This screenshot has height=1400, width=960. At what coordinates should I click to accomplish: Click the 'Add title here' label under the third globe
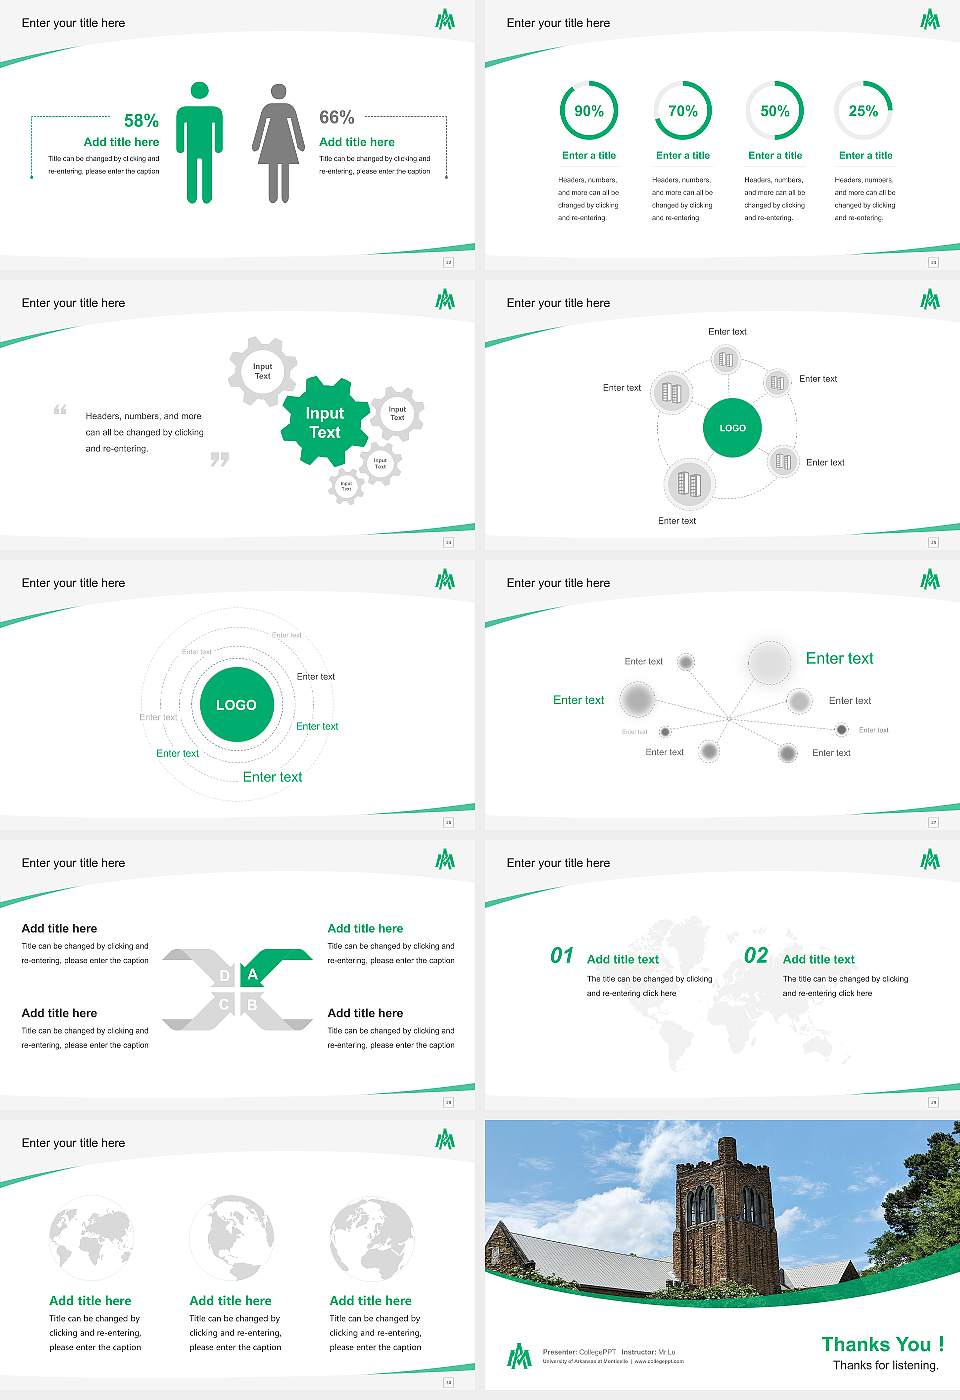click(x=370, y=1301)
